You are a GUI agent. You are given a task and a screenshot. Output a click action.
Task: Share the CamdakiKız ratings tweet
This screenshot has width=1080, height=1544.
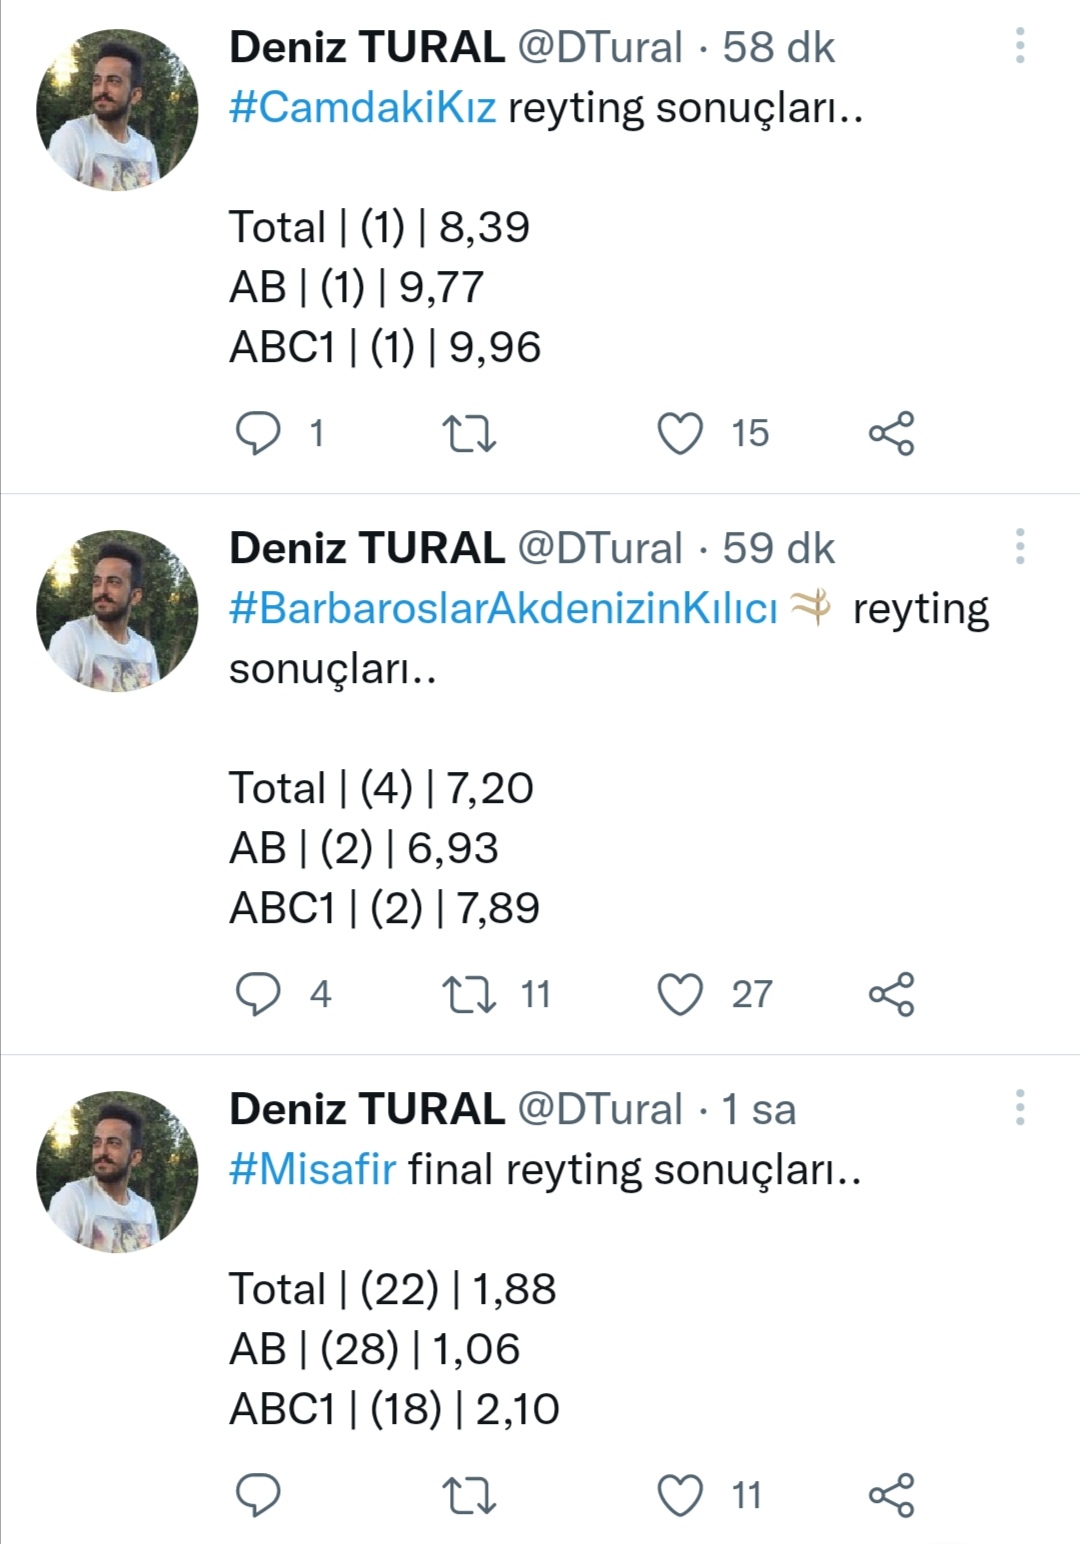tap(891, 433)
